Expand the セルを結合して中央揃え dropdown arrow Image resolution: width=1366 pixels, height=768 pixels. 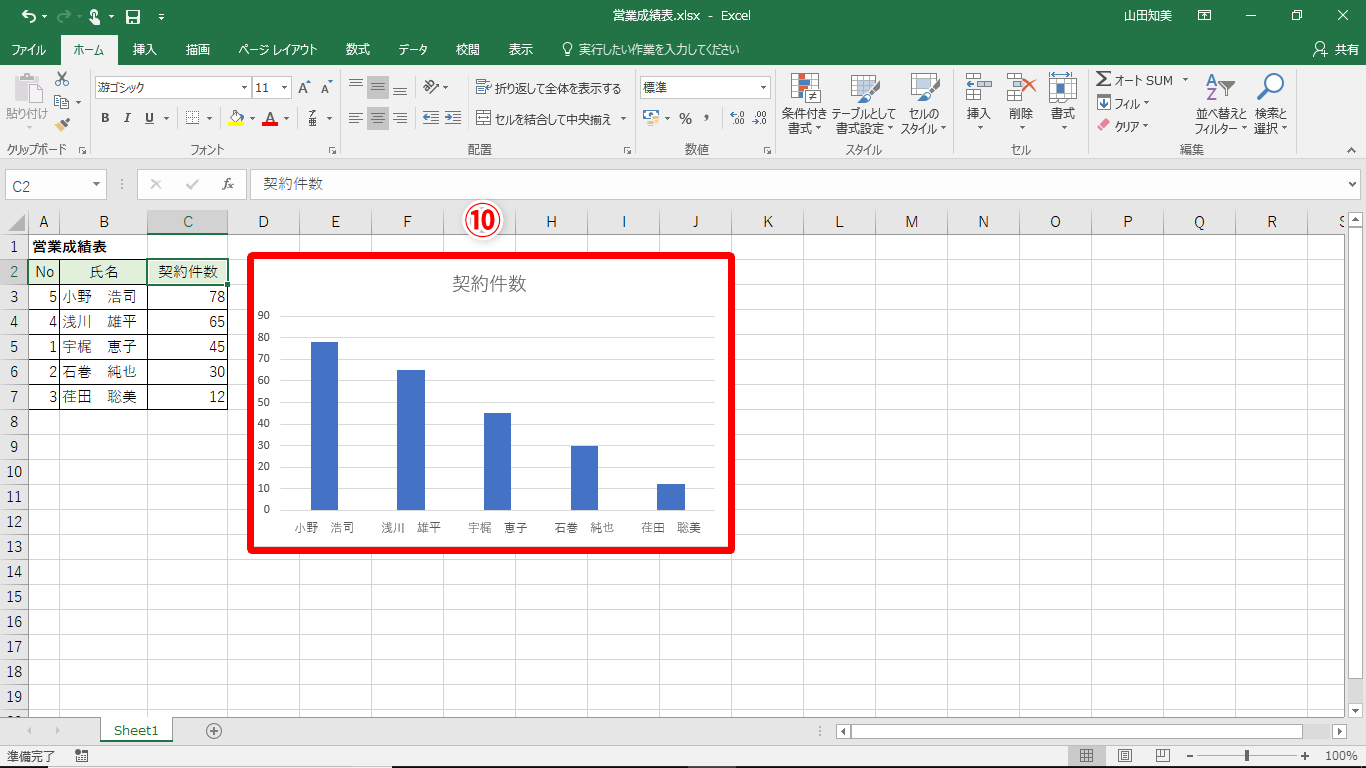[x=624, y=118]
